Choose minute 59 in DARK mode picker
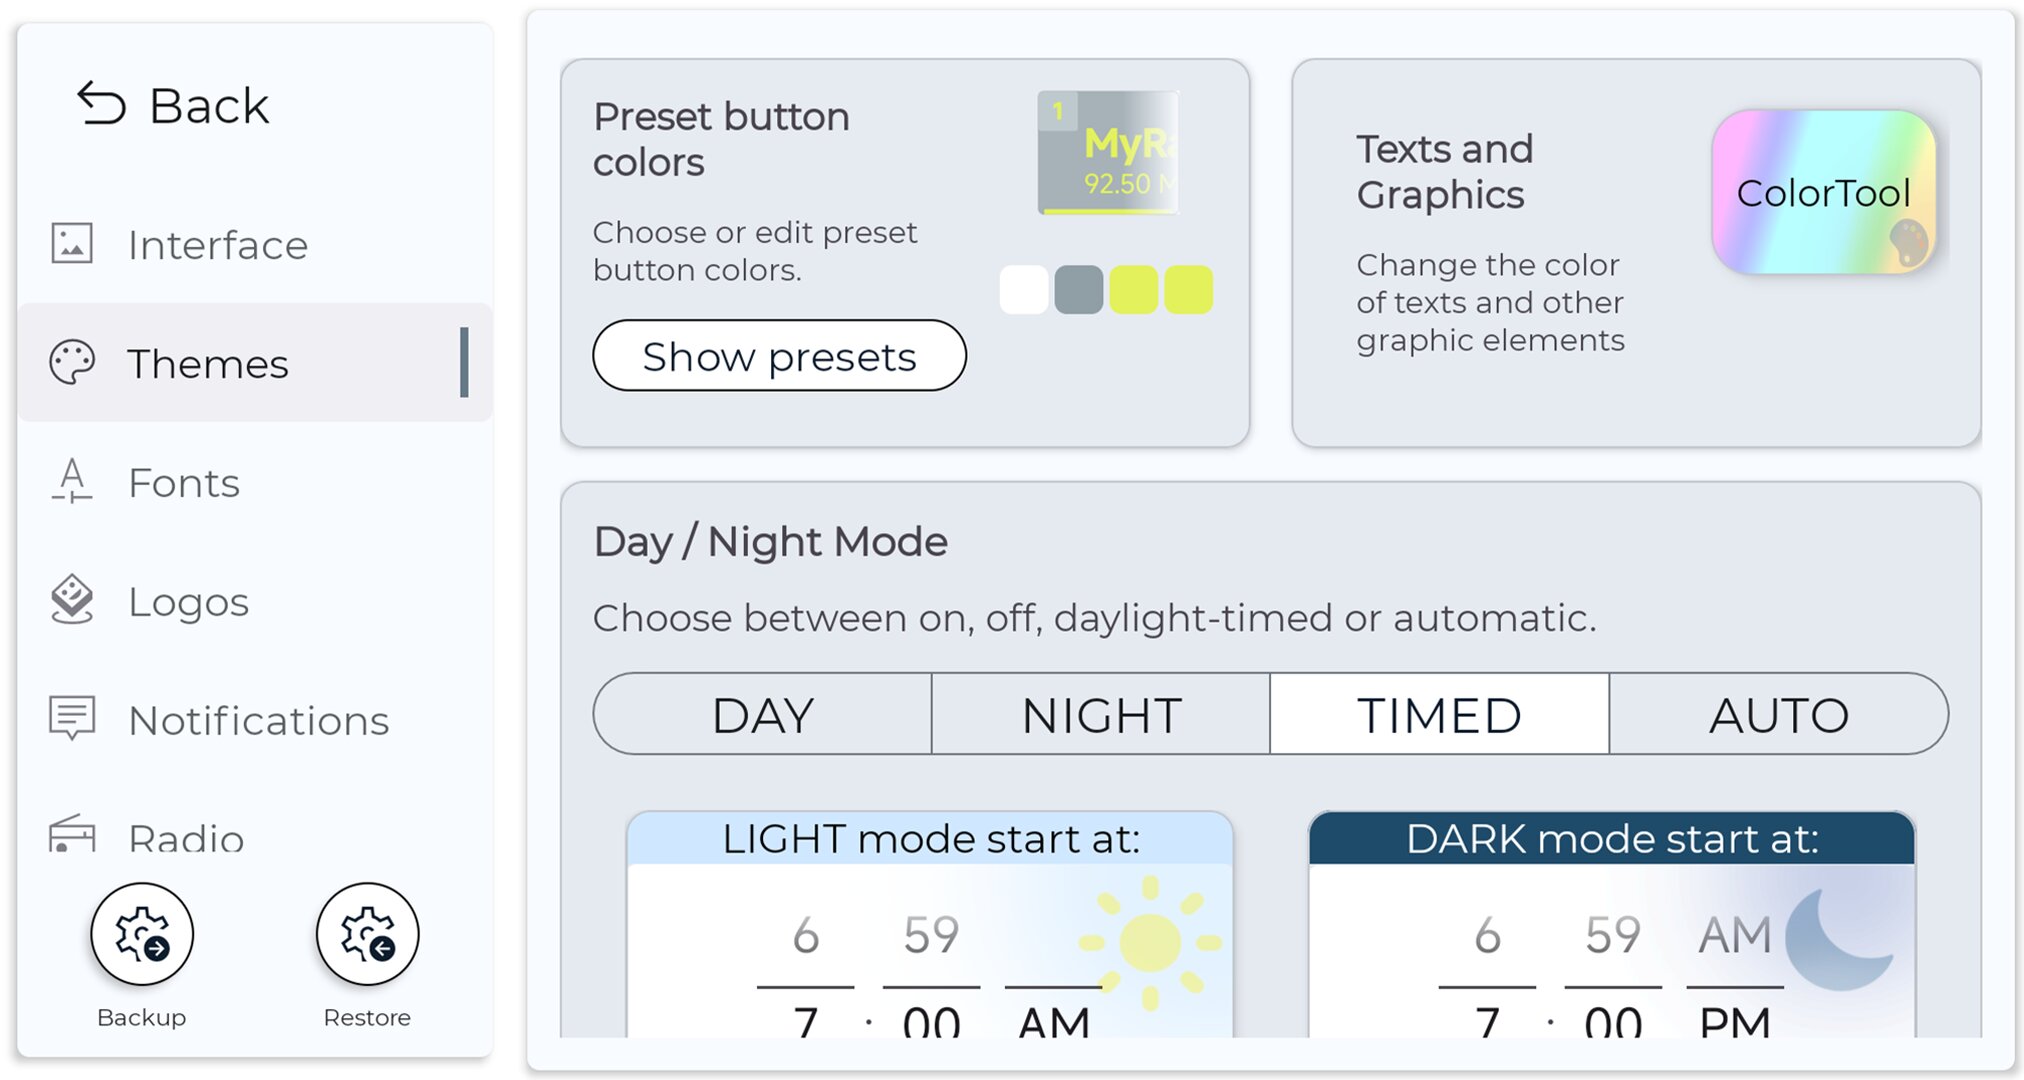The height and width of the screenshot is (1080, 2024). 1613,936
